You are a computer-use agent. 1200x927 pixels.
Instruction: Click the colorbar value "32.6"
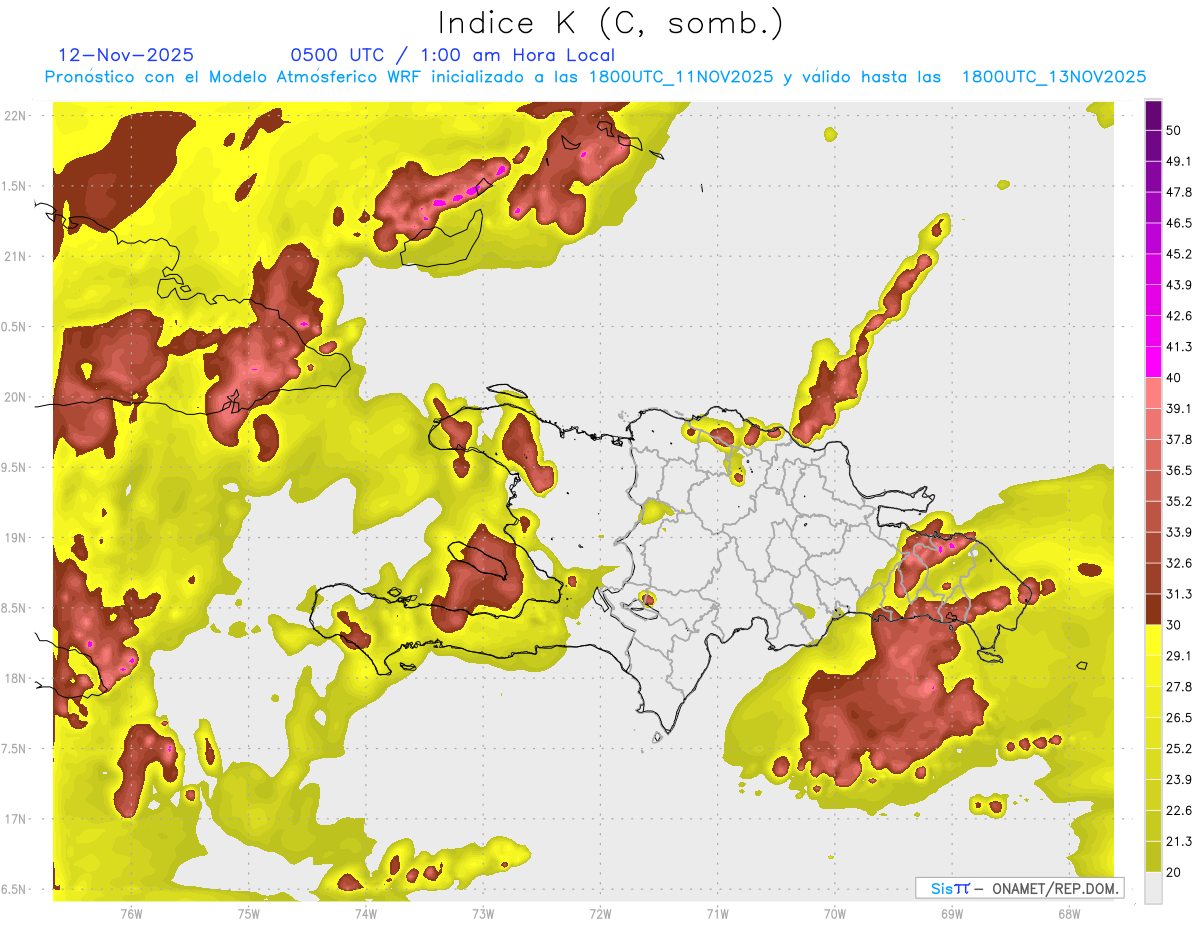coord(1179,563)
